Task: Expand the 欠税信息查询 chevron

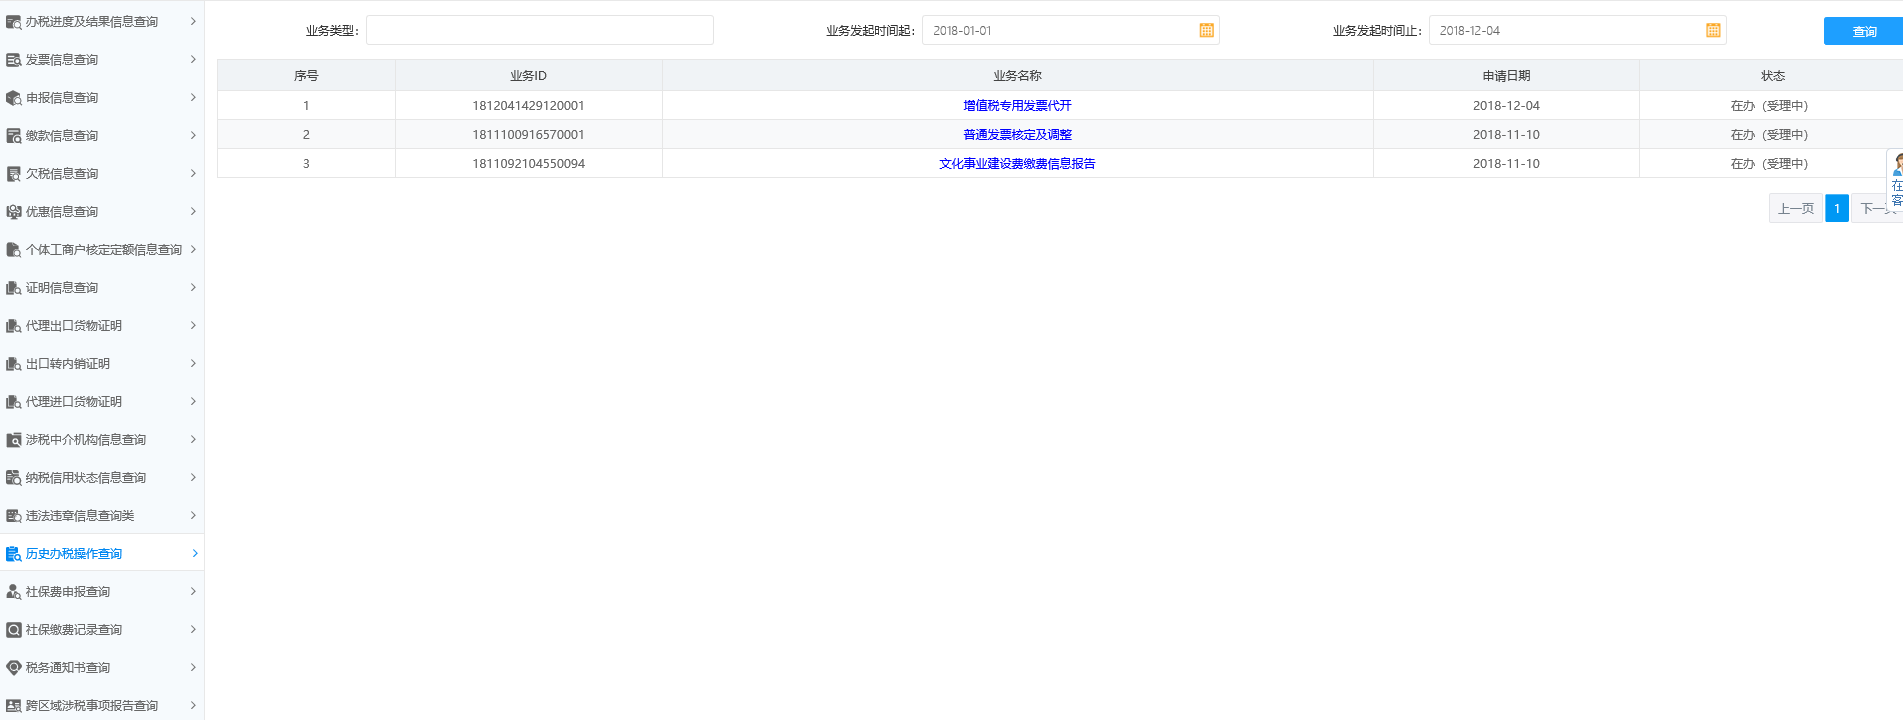Action: [193, 173]
